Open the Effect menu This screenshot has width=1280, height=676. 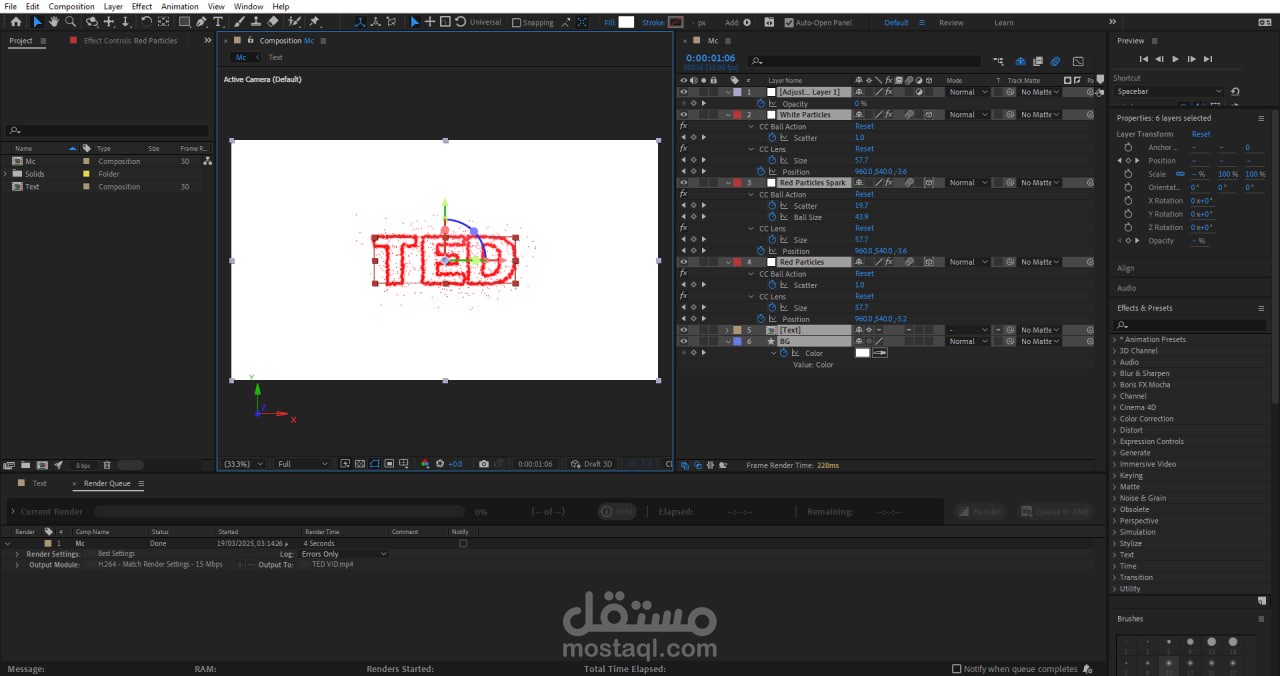point(142,6)
